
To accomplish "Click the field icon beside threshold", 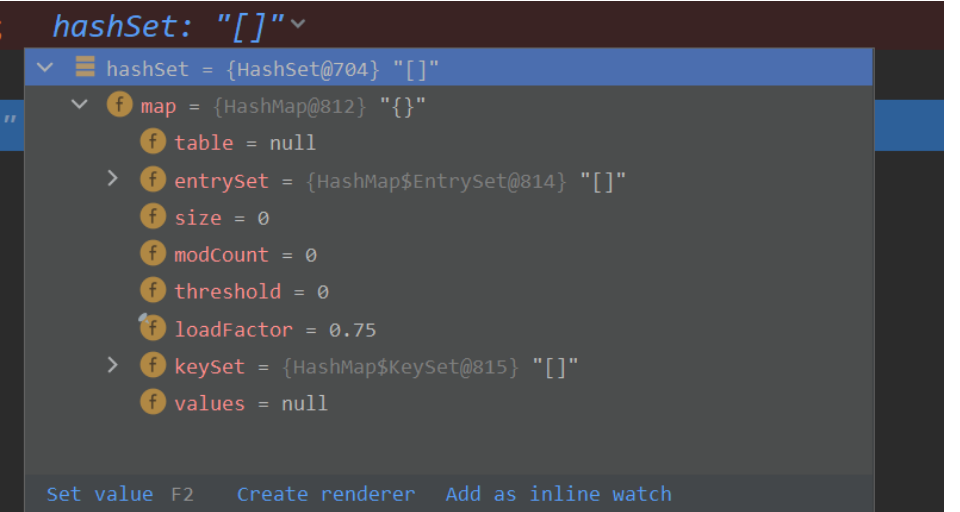I will tap(153, 291).
